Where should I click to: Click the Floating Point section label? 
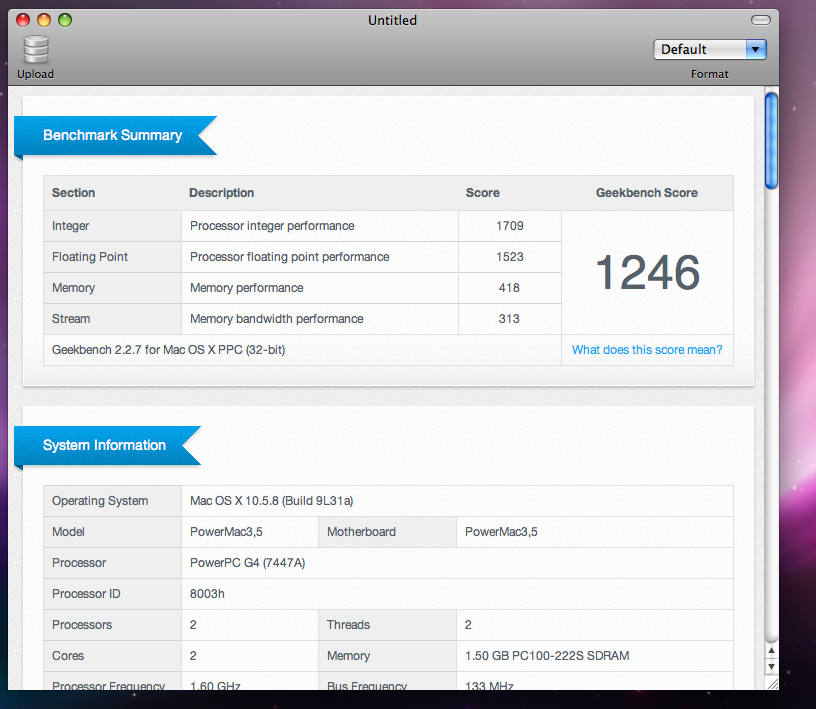(x=90, y=257)
